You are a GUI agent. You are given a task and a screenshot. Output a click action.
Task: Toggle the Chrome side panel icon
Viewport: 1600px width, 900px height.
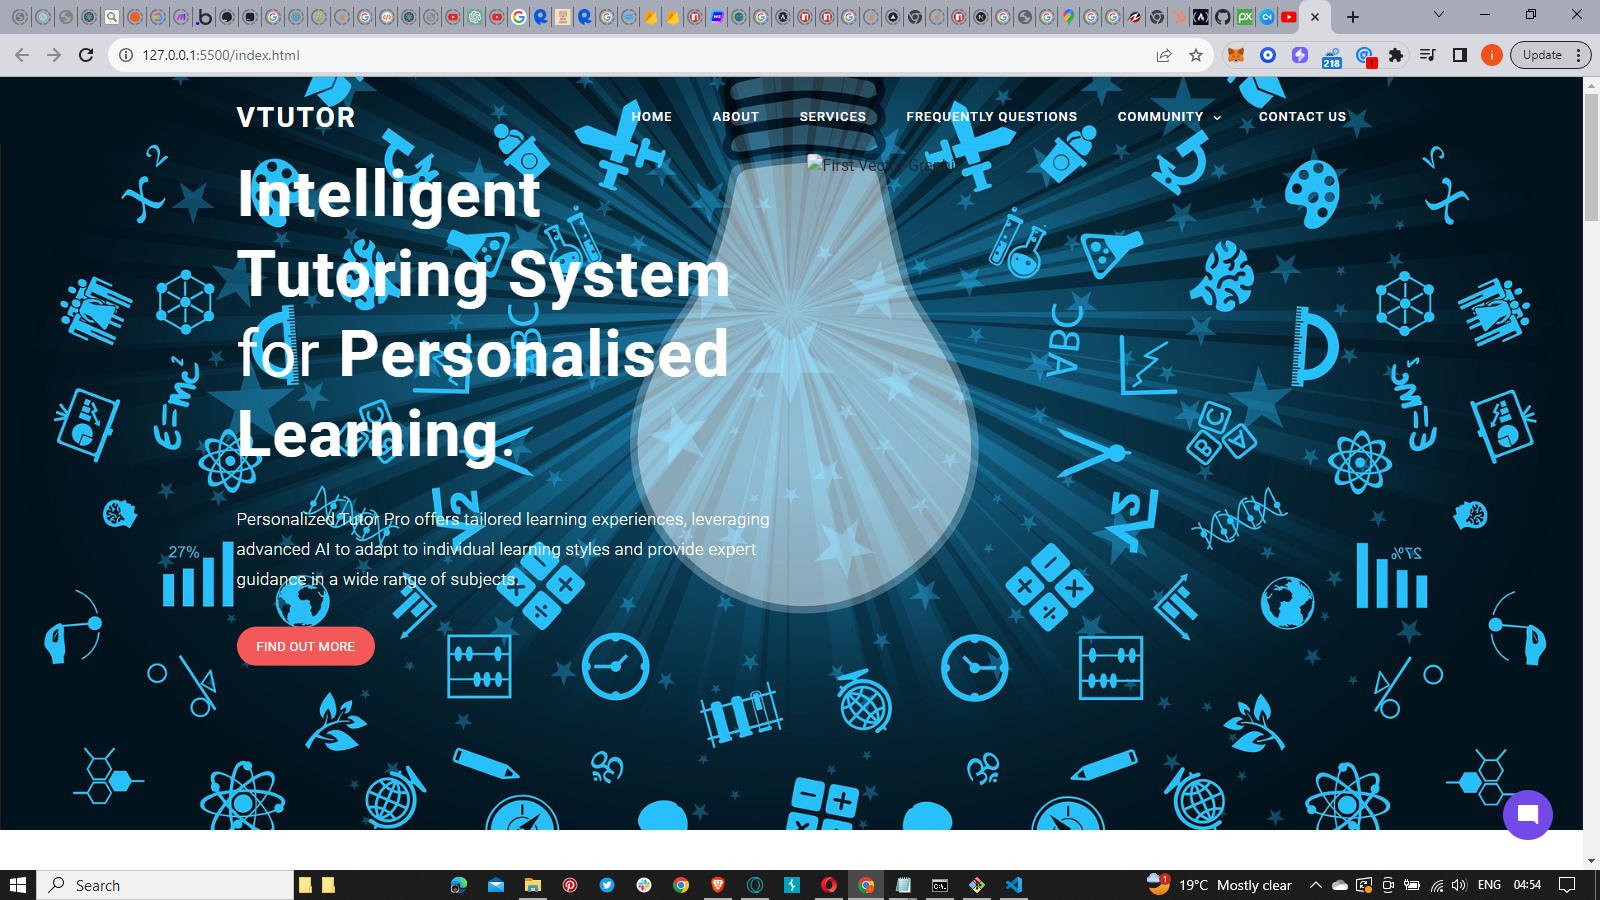tap(1460, 55)
